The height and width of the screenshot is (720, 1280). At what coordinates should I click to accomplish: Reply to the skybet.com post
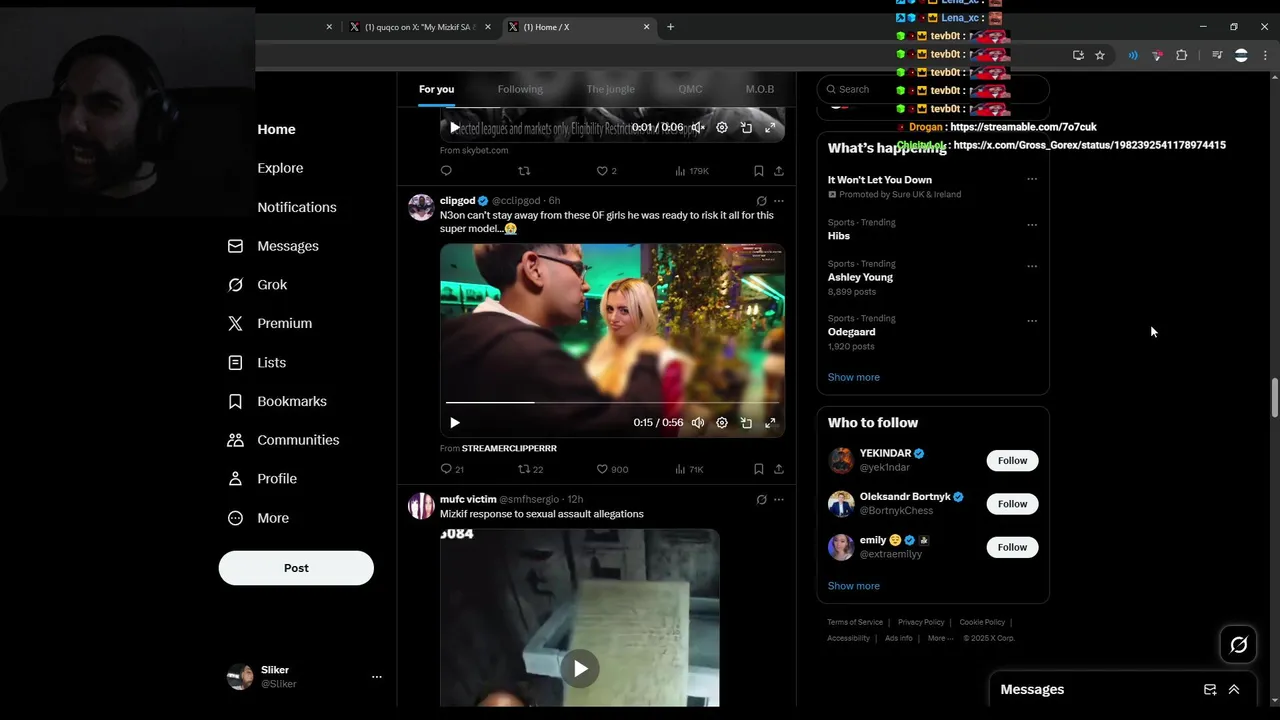point(446,171)
